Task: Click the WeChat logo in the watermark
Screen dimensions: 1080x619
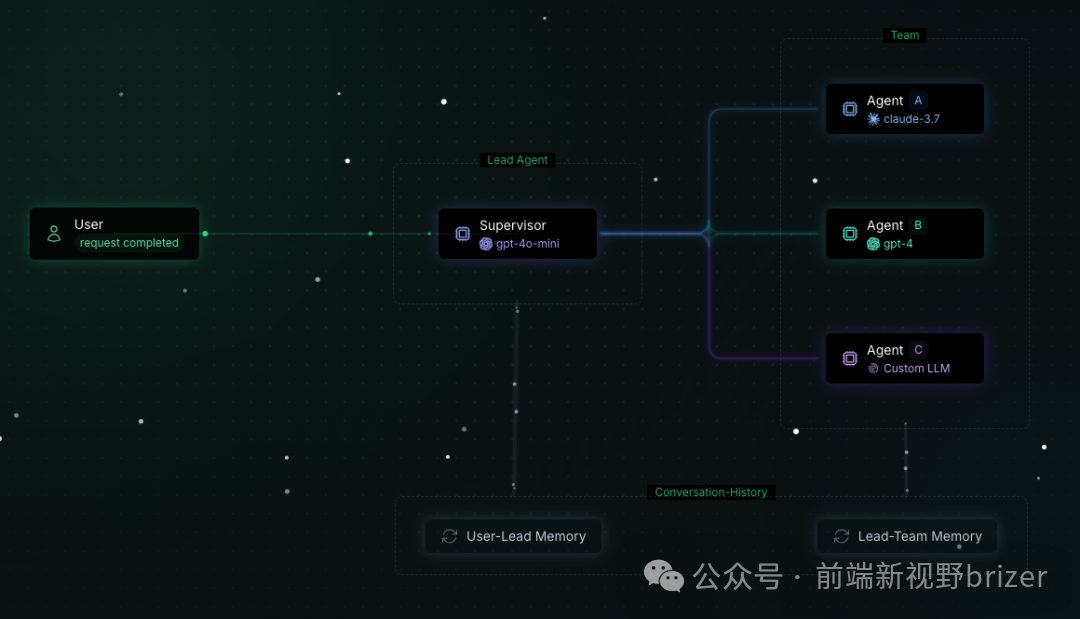Action: coord(663,576)
